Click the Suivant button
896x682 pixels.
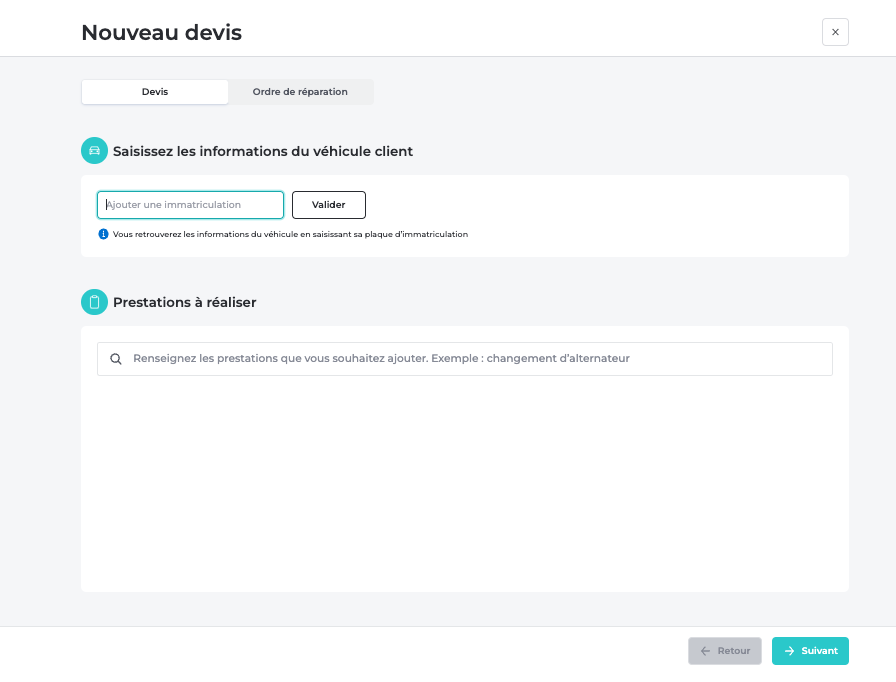pyautogui.click(x=810, y=651)
